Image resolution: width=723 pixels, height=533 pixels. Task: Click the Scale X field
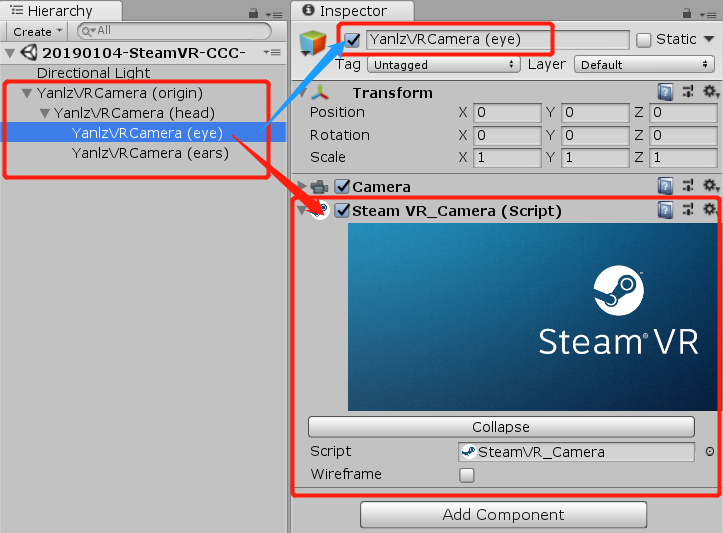pyautogui.click(x=507, y=158)
